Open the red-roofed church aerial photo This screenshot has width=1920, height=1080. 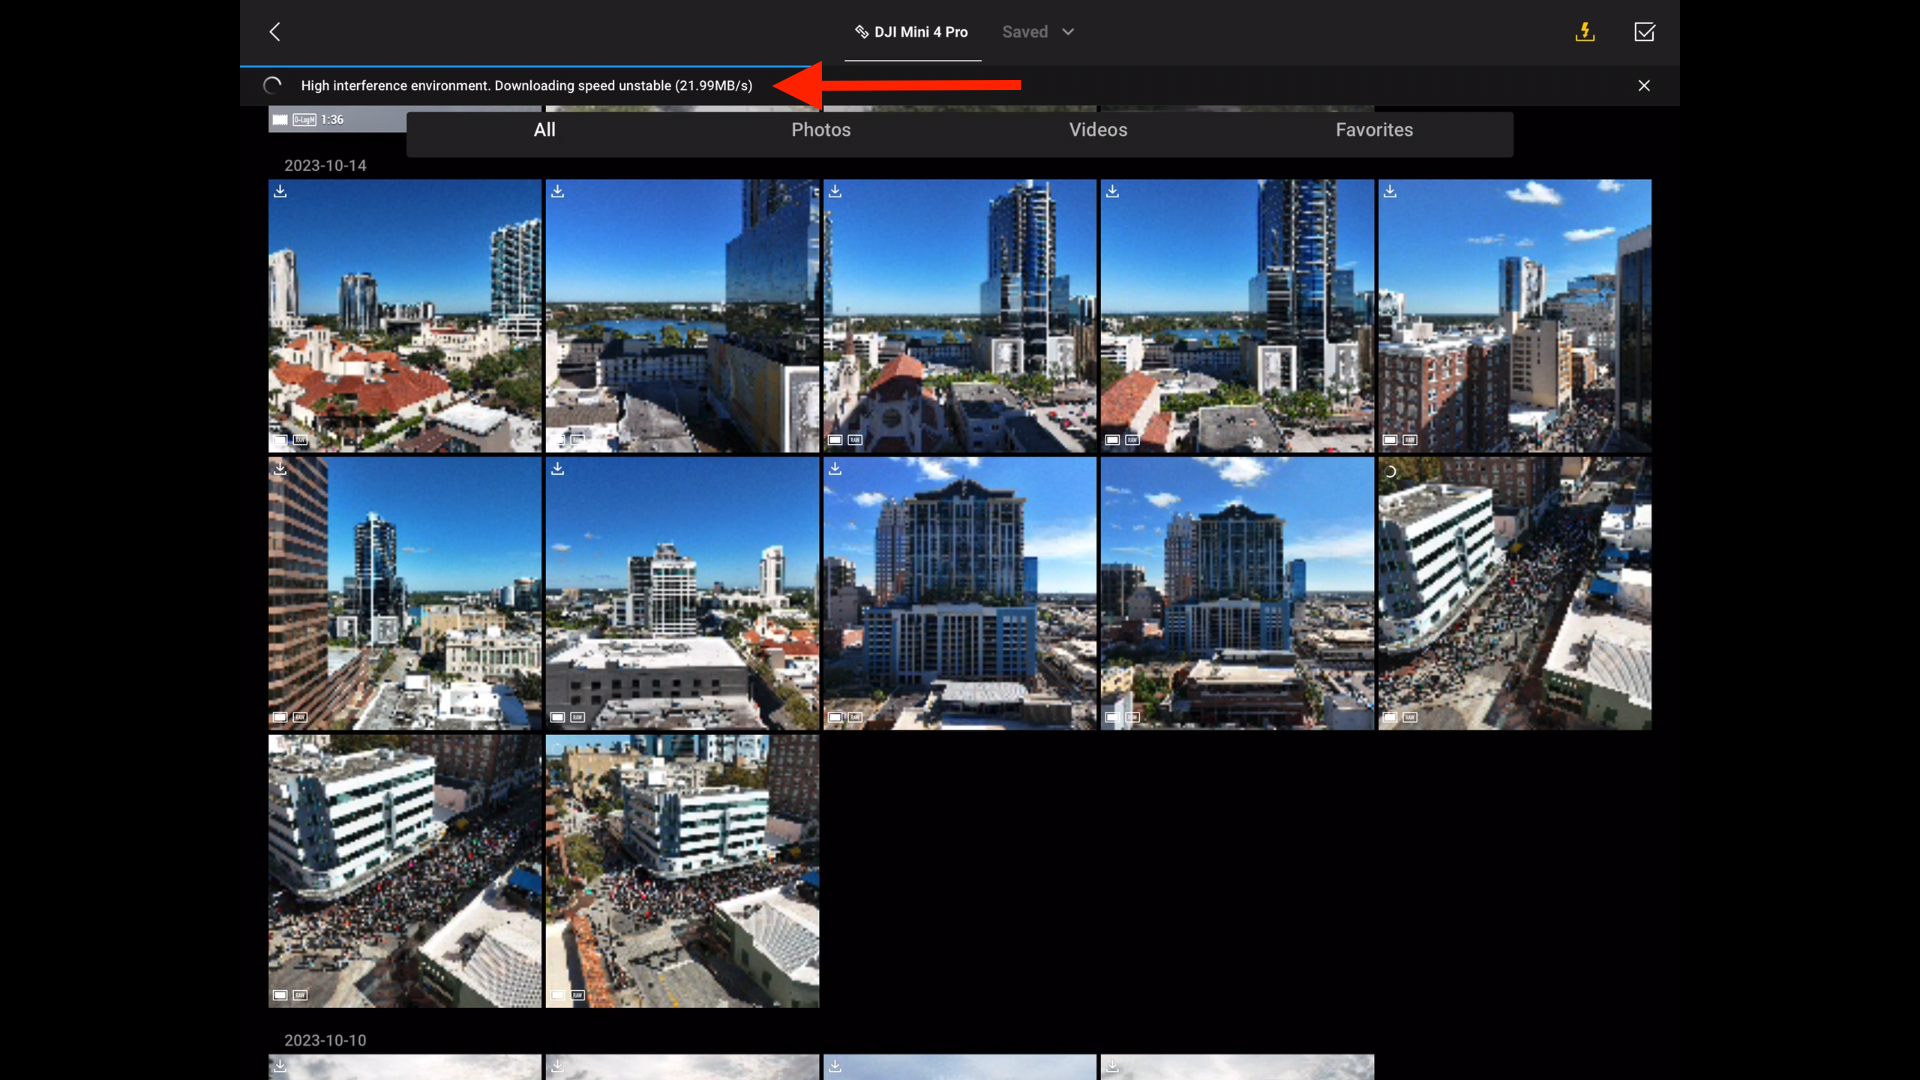(x=405, y=316)
